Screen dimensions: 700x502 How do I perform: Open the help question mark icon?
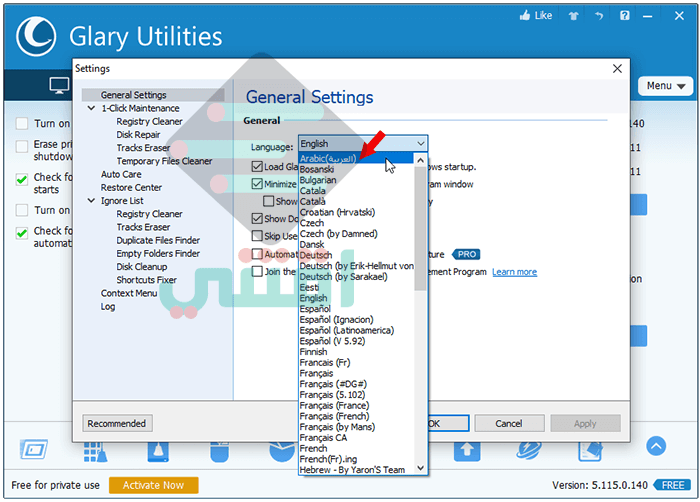click(625, 16)
